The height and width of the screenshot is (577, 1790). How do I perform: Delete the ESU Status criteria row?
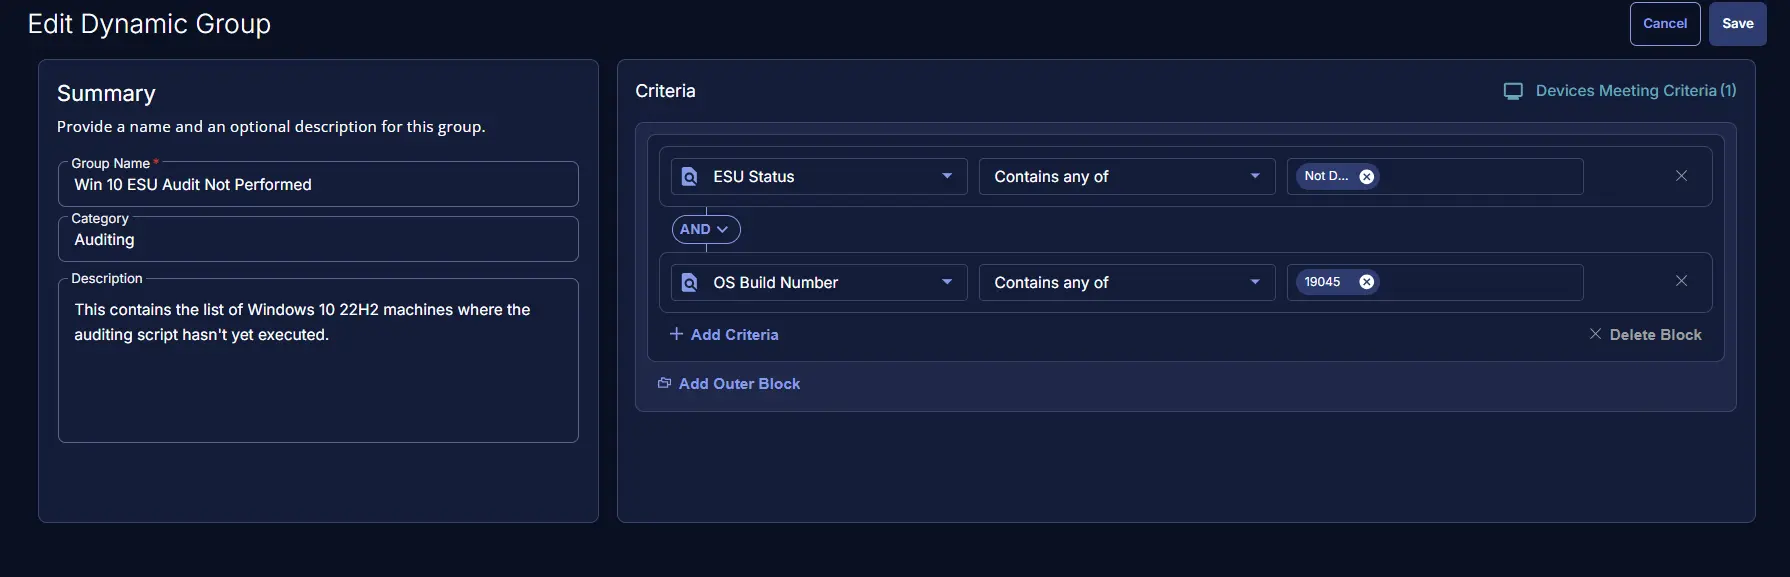1681,176
